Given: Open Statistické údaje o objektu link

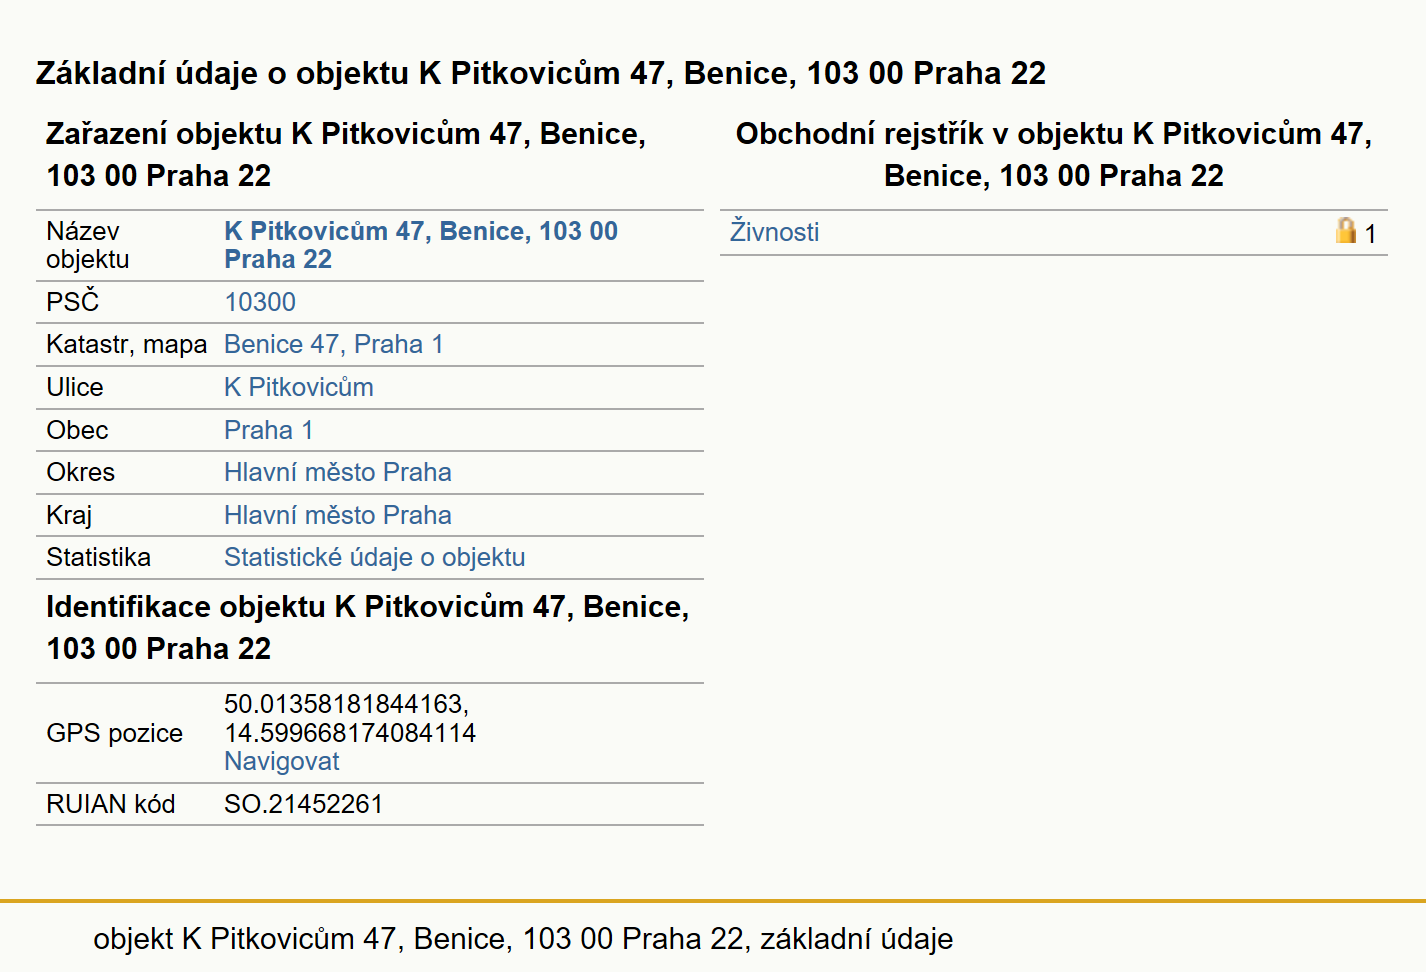Looking at the screenshot, I should [375, 557].
